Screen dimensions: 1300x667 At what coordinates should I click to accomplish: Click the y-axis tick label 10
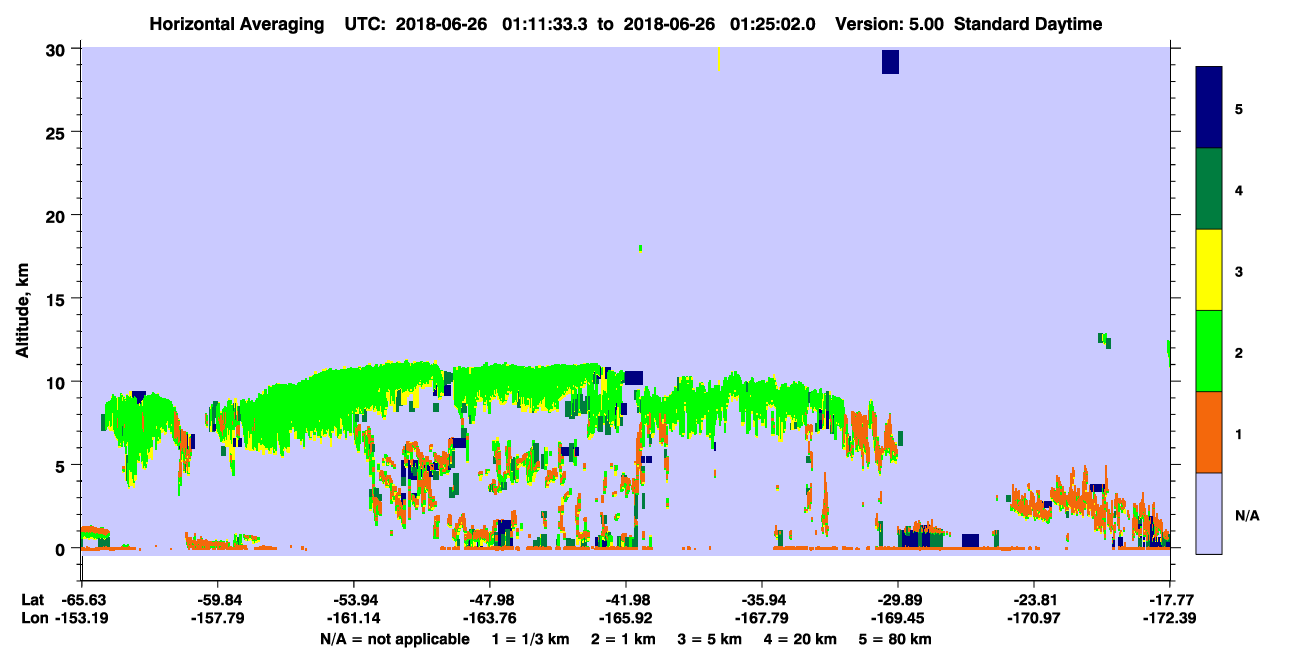(57, 382)
